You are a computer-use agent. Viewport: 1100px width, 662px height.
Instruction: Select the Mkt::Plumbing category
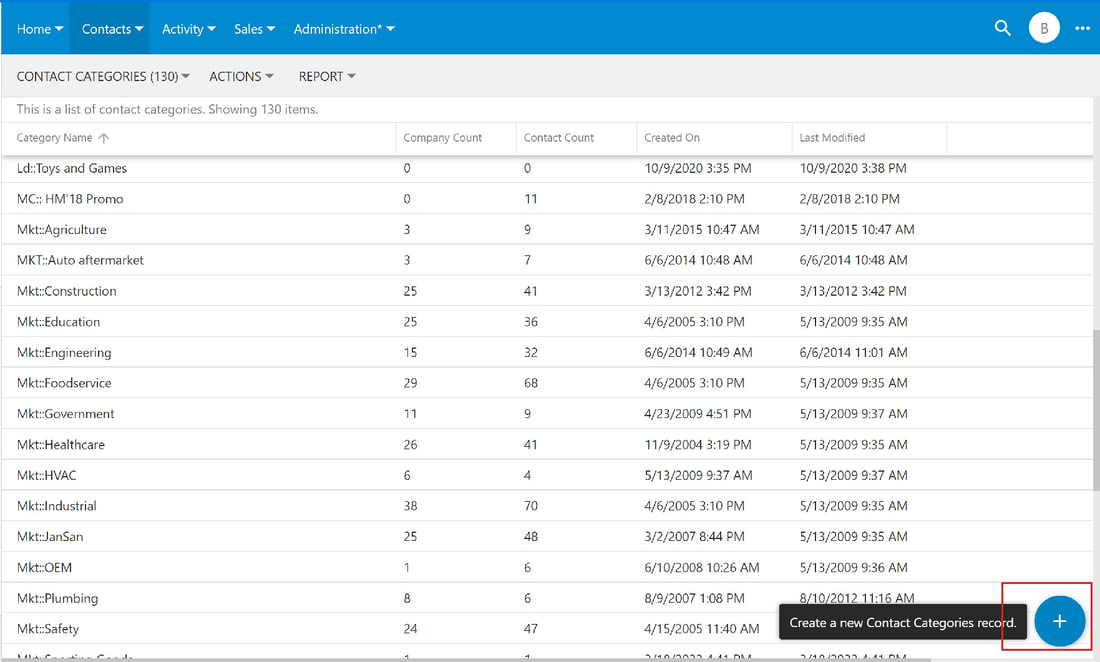(58, 598)
